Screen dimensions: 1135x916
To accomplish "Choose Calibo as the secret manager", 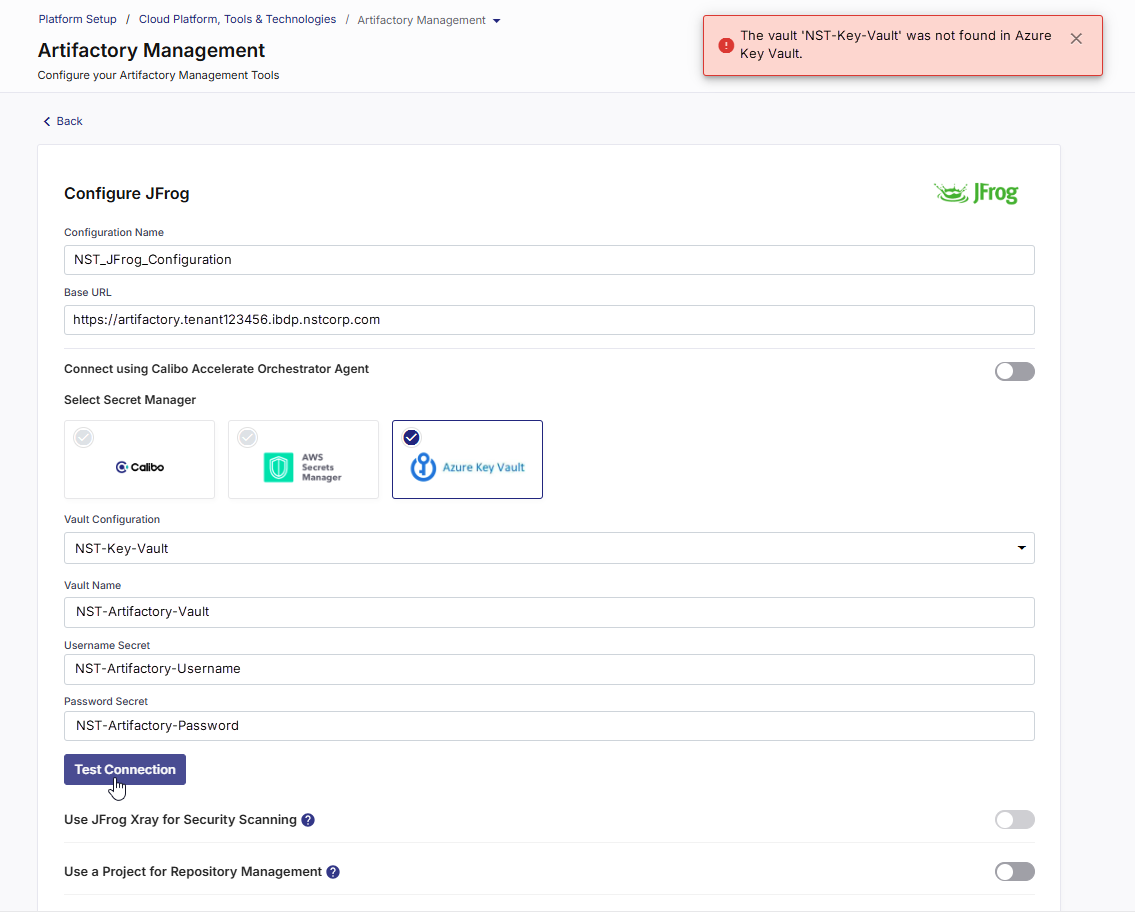I will click(139, 459).
